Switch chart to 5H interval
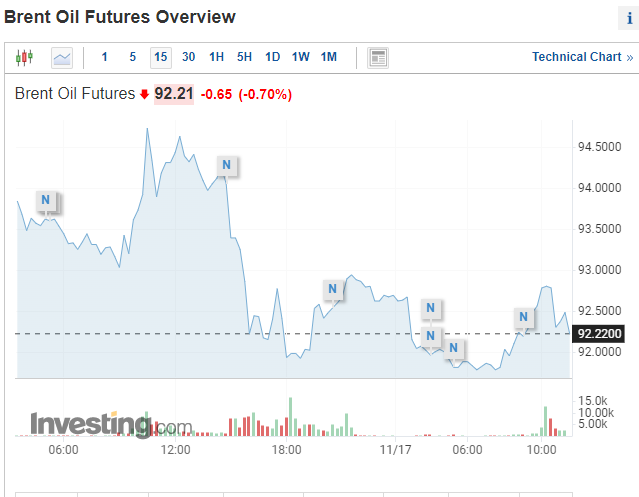639x497 pixels. click(x=244, y=57)
